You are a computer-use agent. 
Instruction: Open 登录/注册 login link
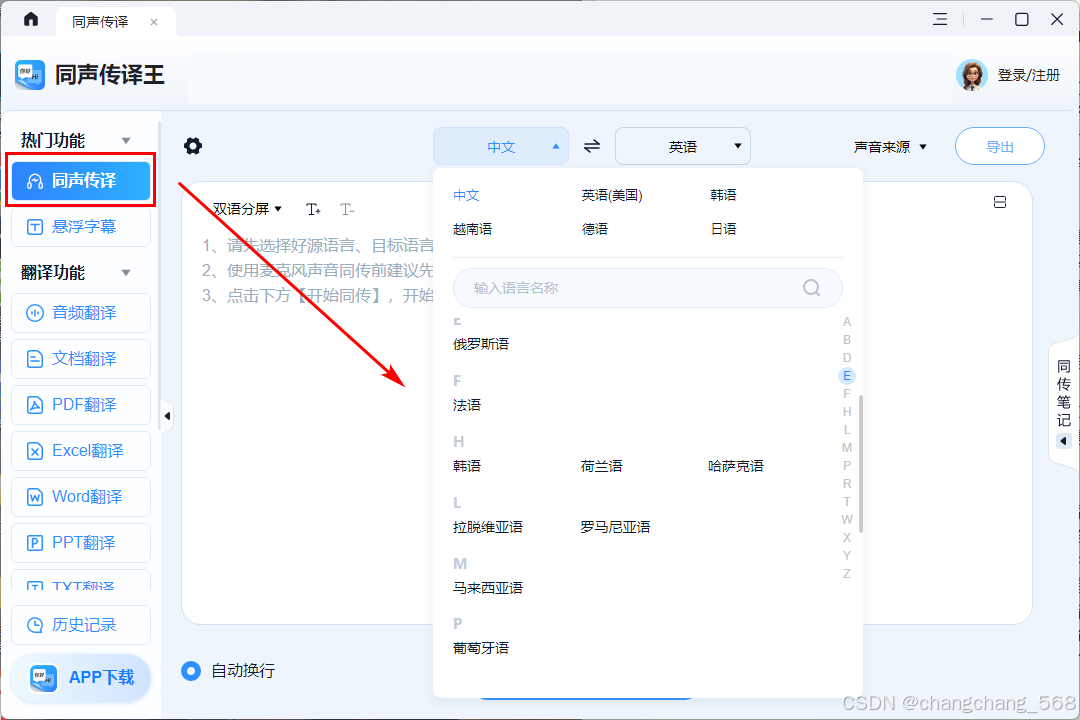1028,75
